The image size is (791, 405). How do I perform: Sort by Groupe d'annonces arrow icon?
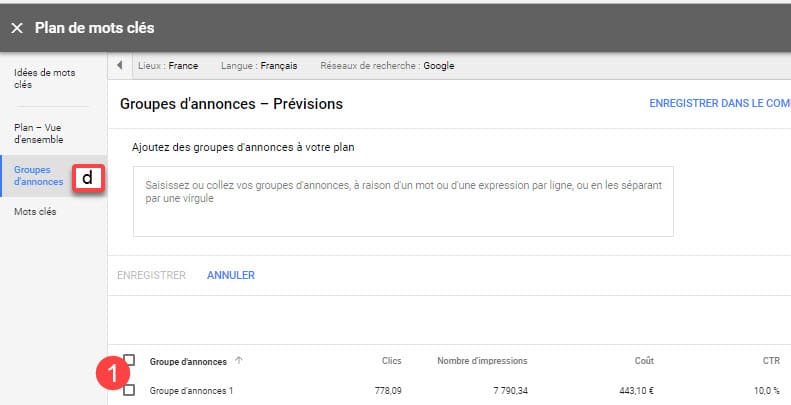[x=239, y=360]
